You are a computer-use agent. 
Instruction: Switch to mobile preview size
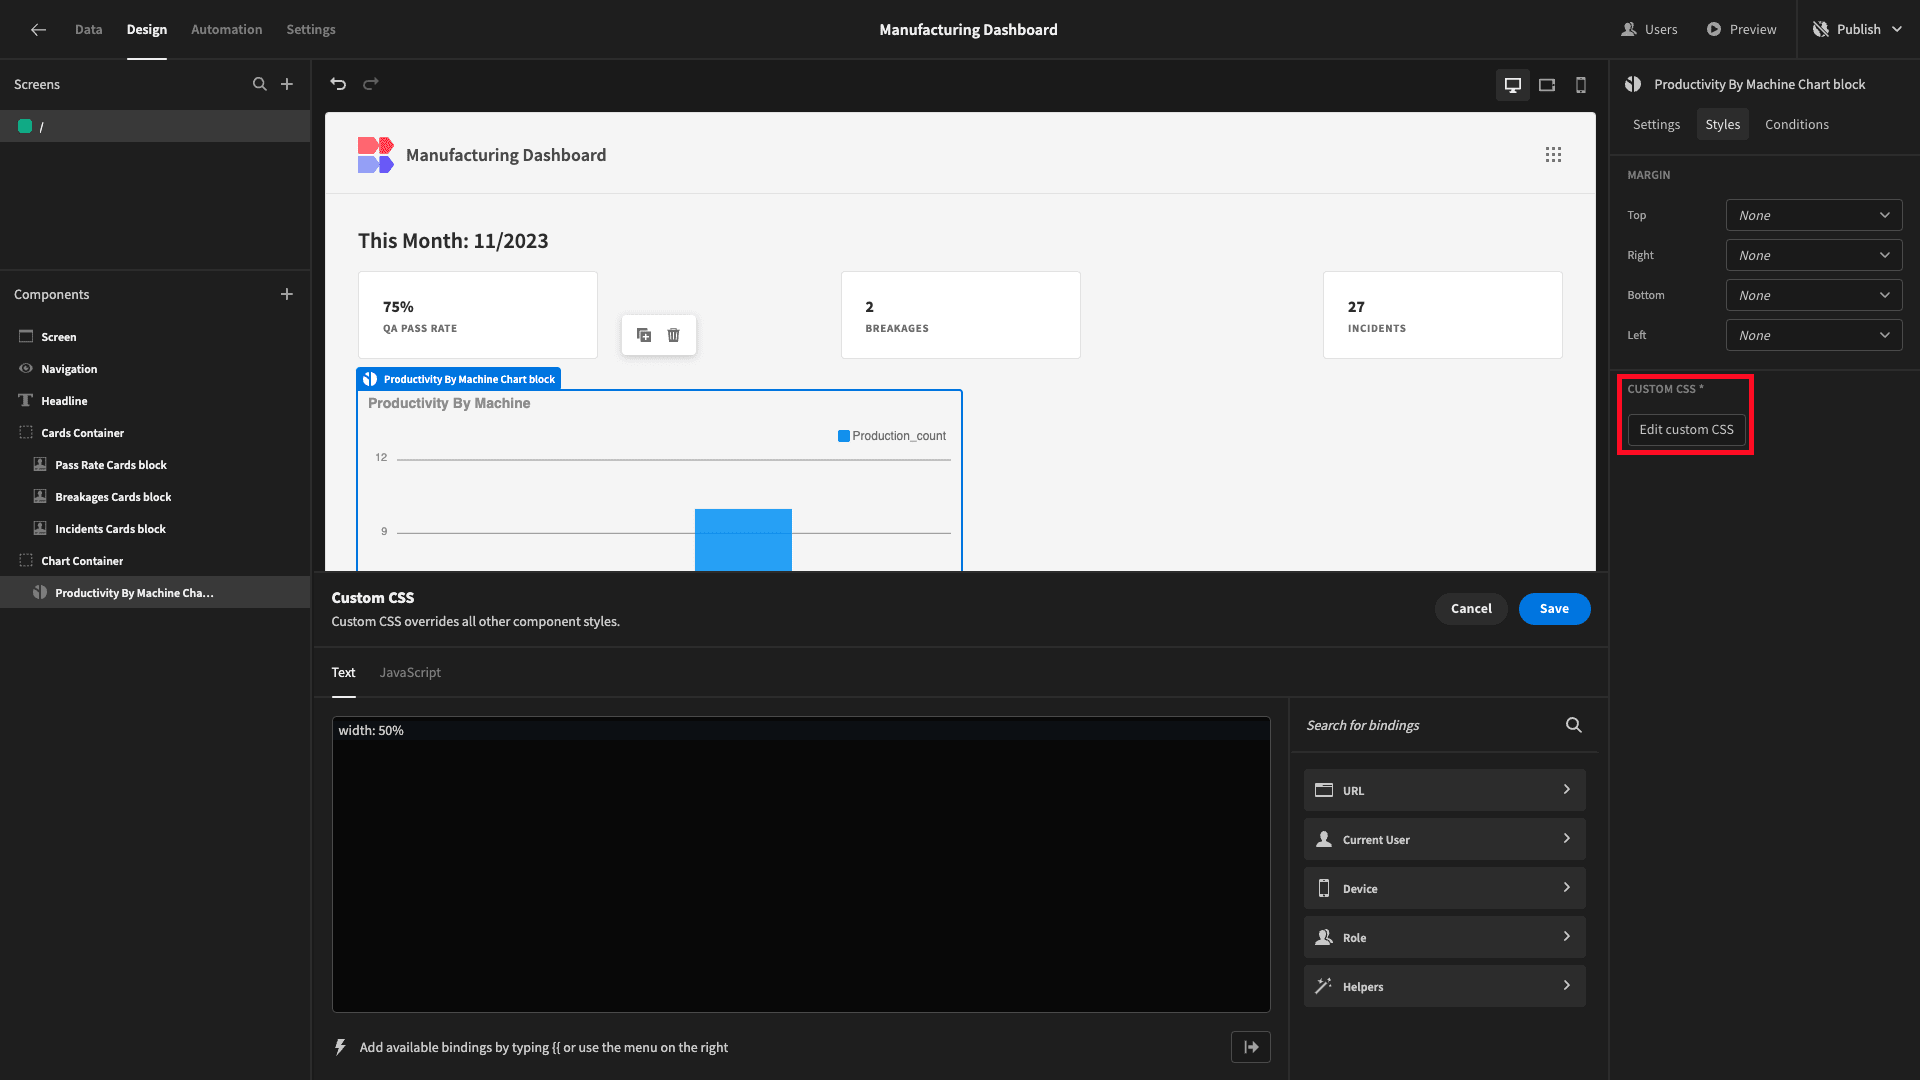tap(1581, 85)
